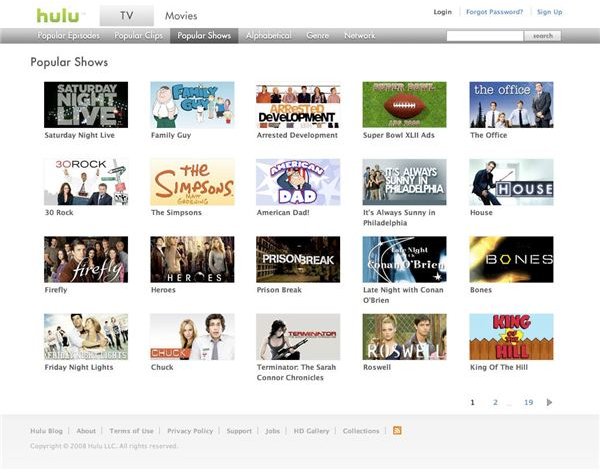Go to next page arrow
Viewport: 600px width, 473px height.
tap(549, 402)
